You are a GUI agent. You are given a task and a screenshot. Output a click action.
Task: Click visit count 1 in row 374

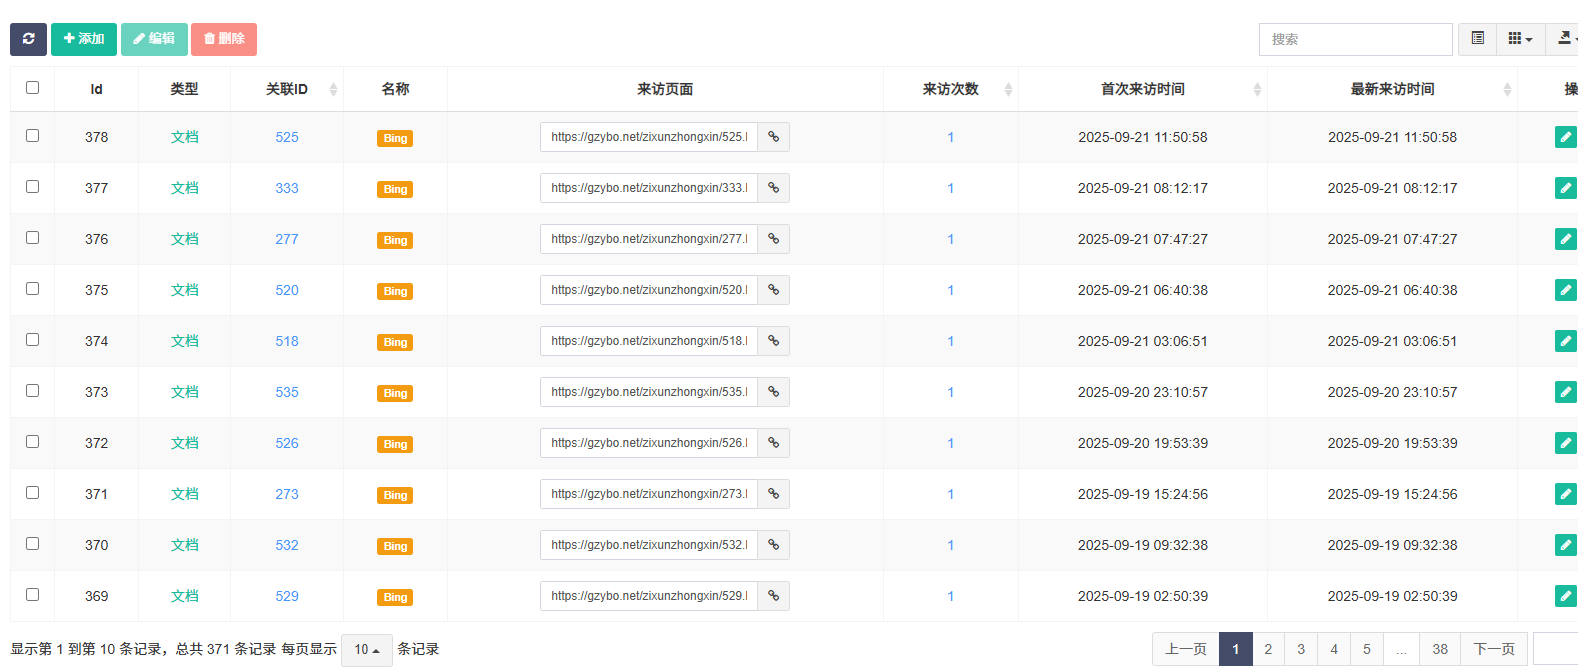click(x=951, y=341)
